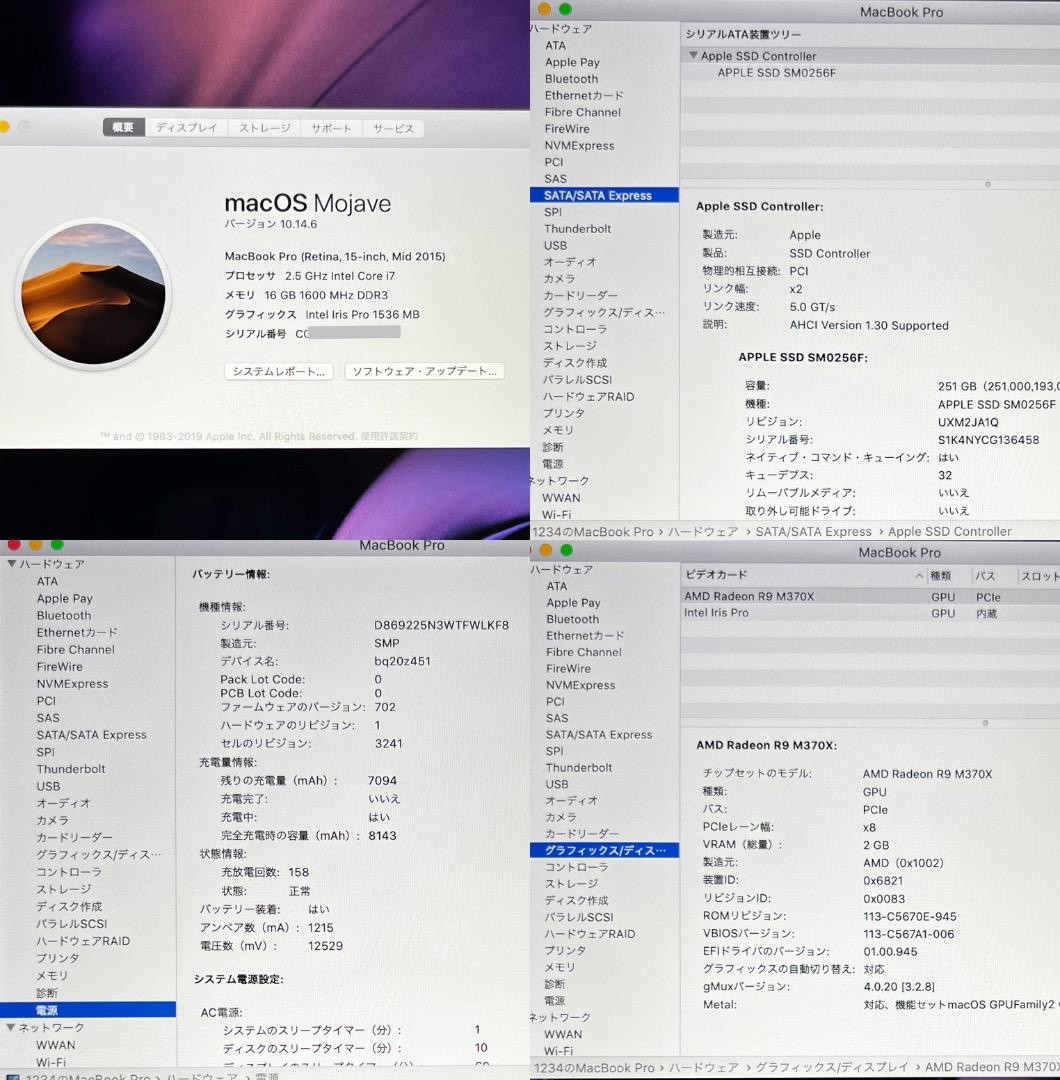Click the macOS Mojave desert logo image
Viewport: 1060px width, 1080px height.
click(x=93, y=293)
